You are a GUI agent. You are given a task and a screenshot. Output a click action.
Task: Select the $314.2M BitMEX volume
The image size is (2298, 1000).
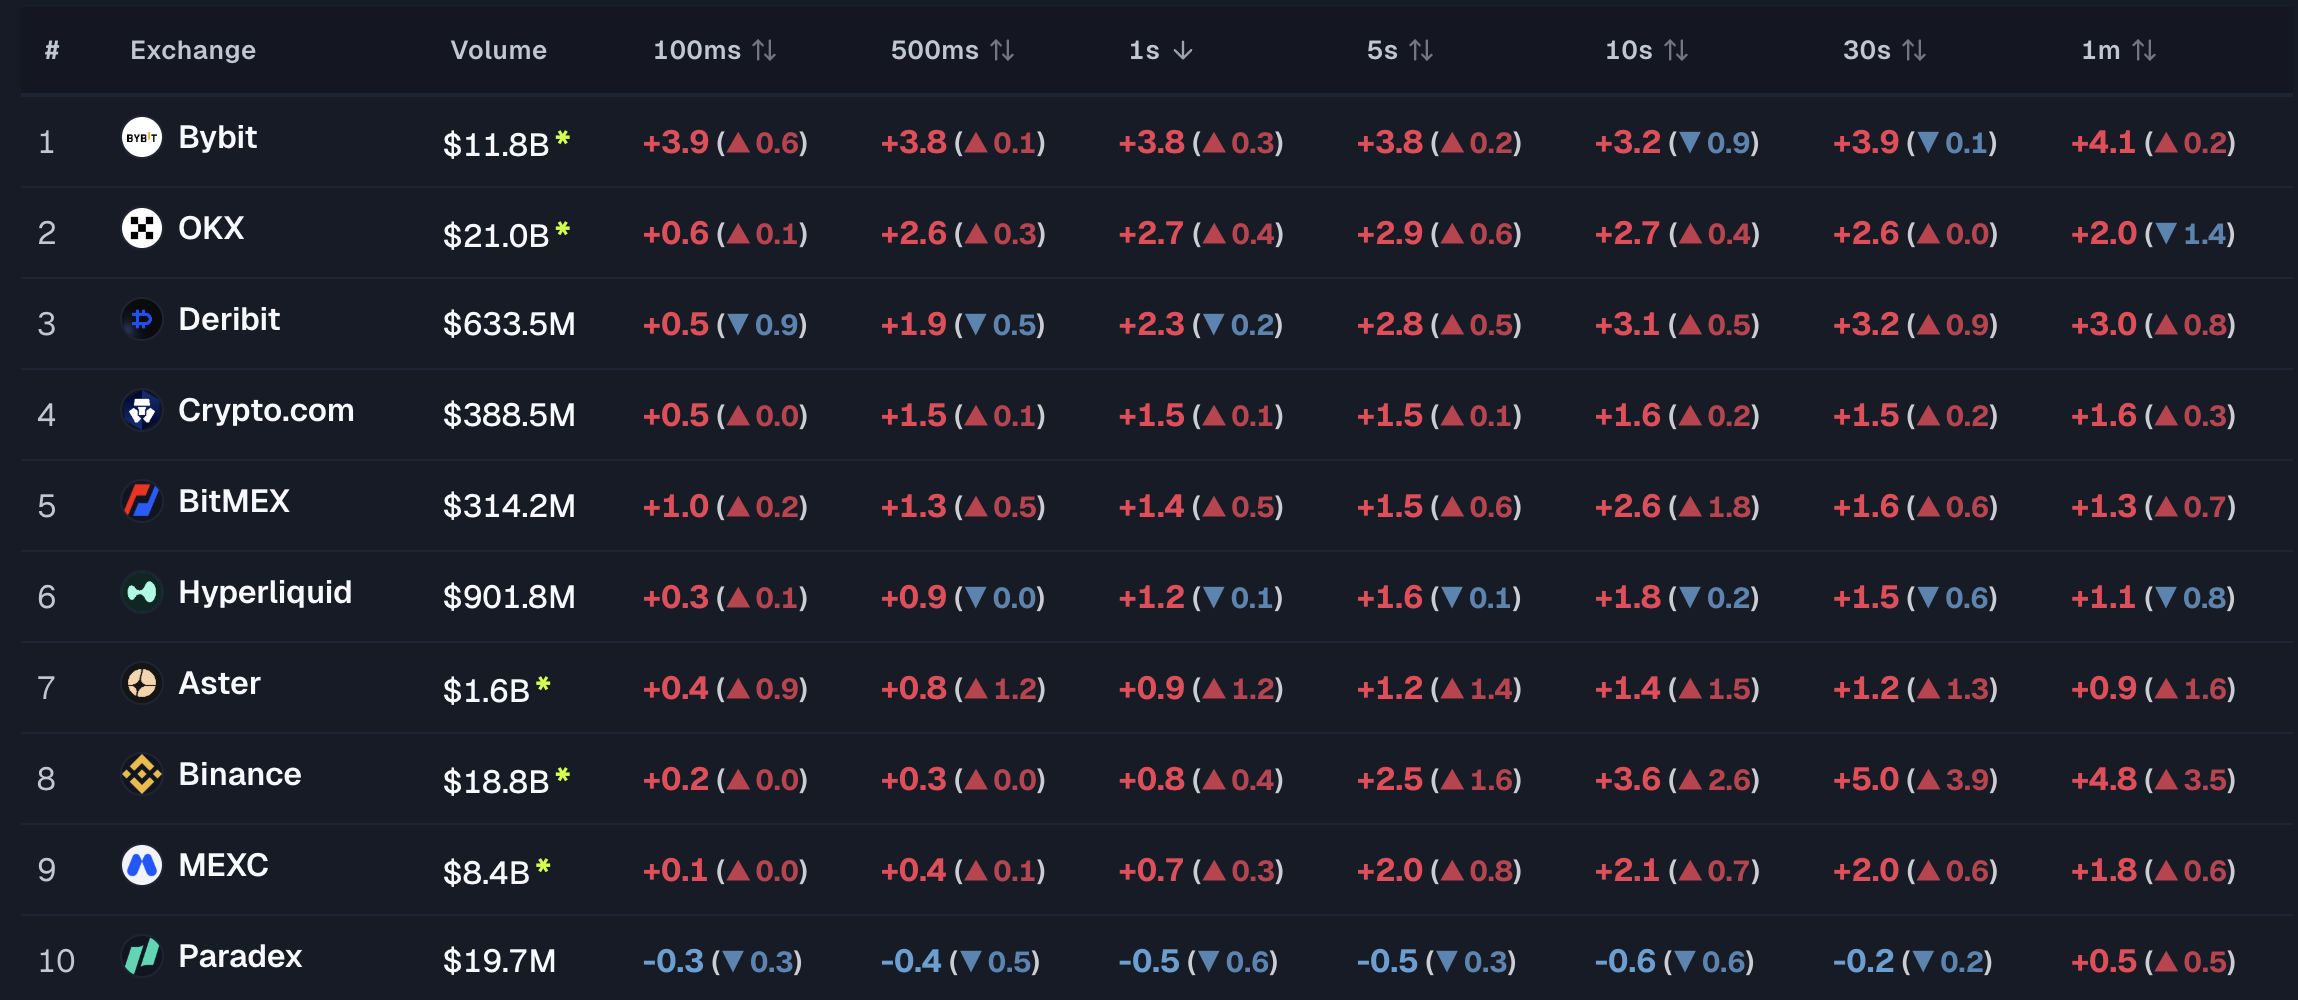[509, 506]
